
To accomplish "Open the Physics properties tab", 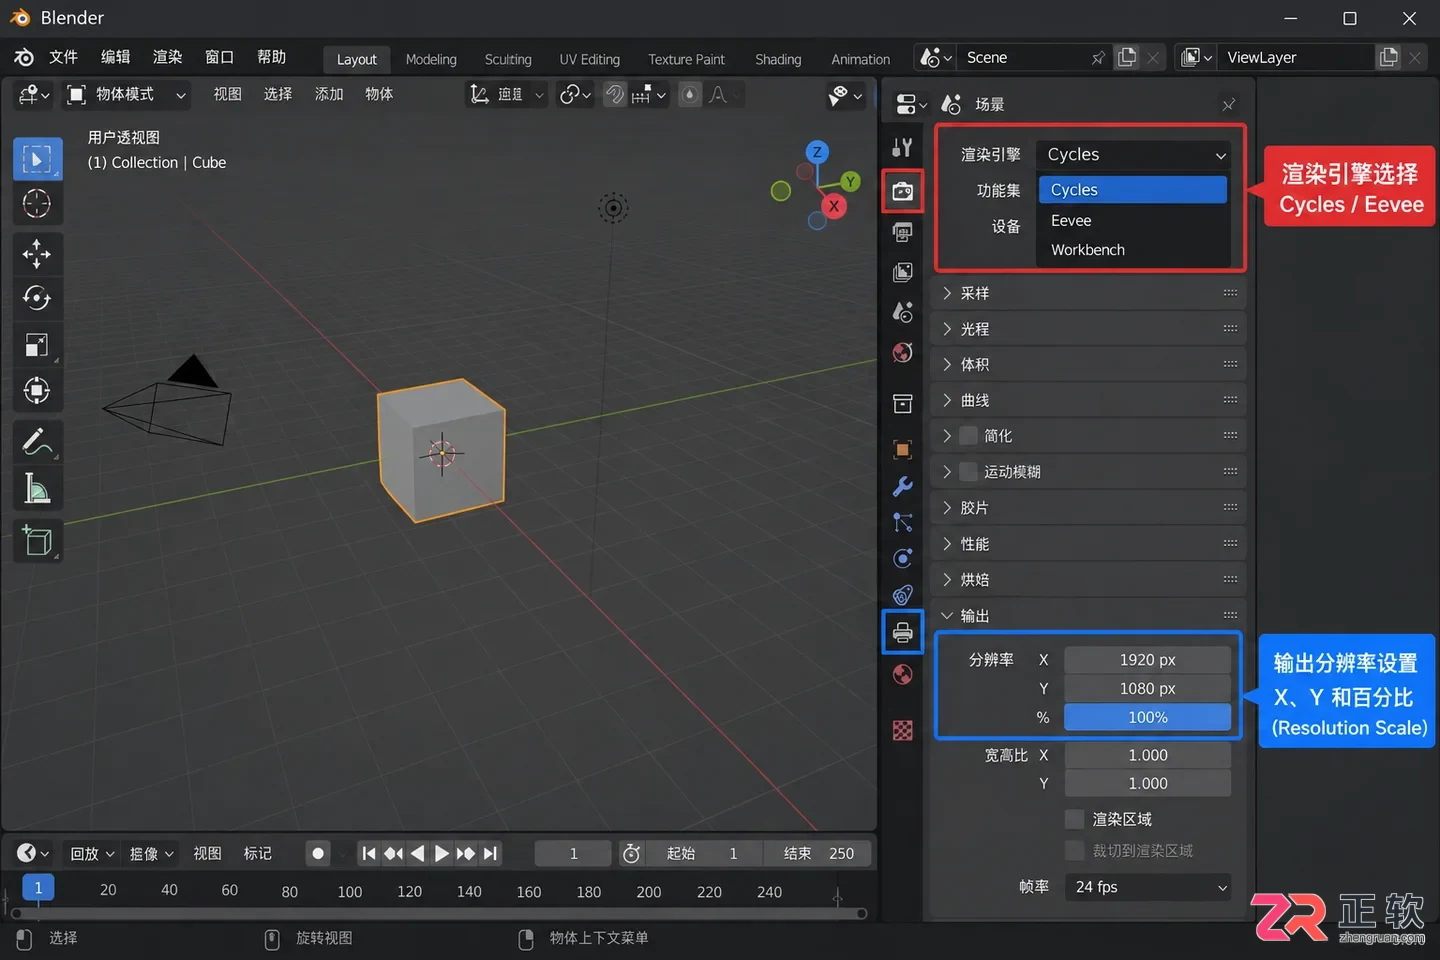I will coord(902,558).
